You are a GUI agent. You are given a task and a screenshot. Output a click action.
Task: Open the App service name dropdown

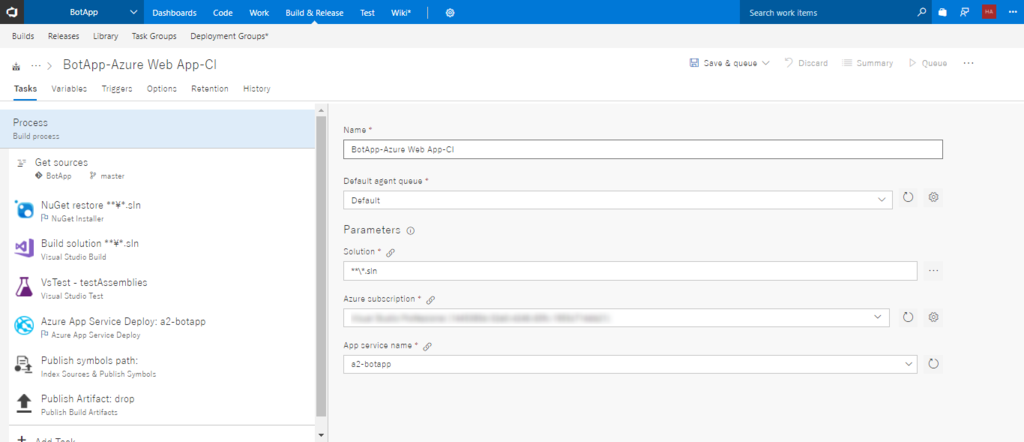tap(630, 364)
